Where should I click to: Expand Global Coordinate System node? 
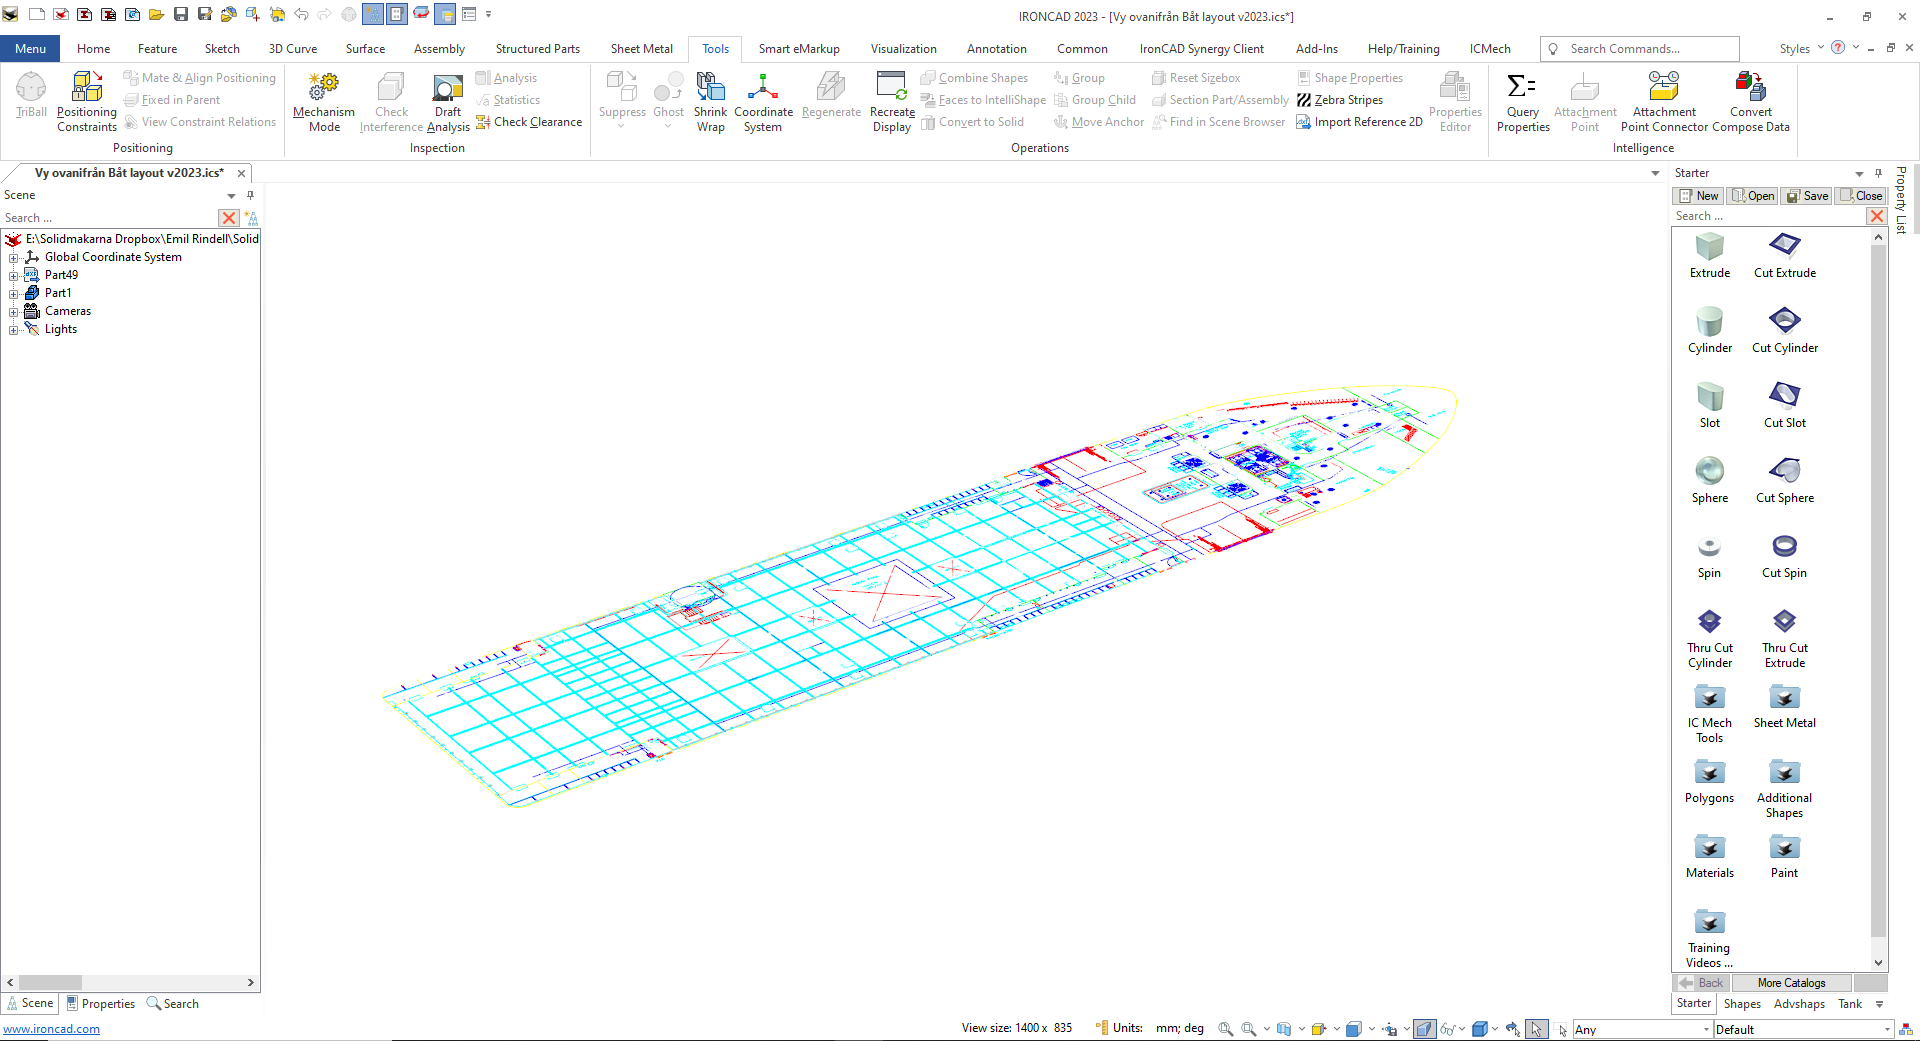(x=14, y=257)
